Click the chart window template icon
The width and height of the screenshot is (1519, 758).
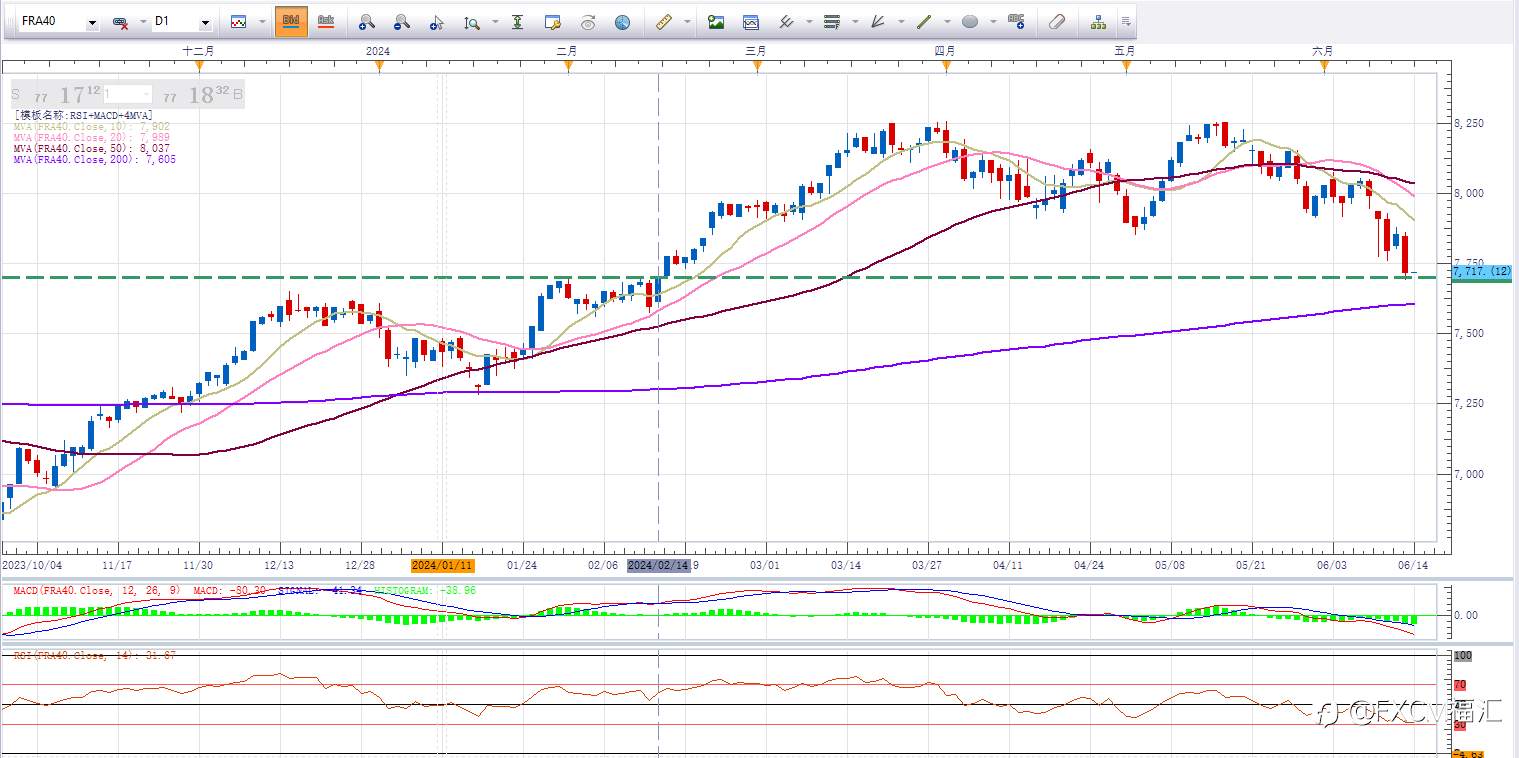pos(751,22)
